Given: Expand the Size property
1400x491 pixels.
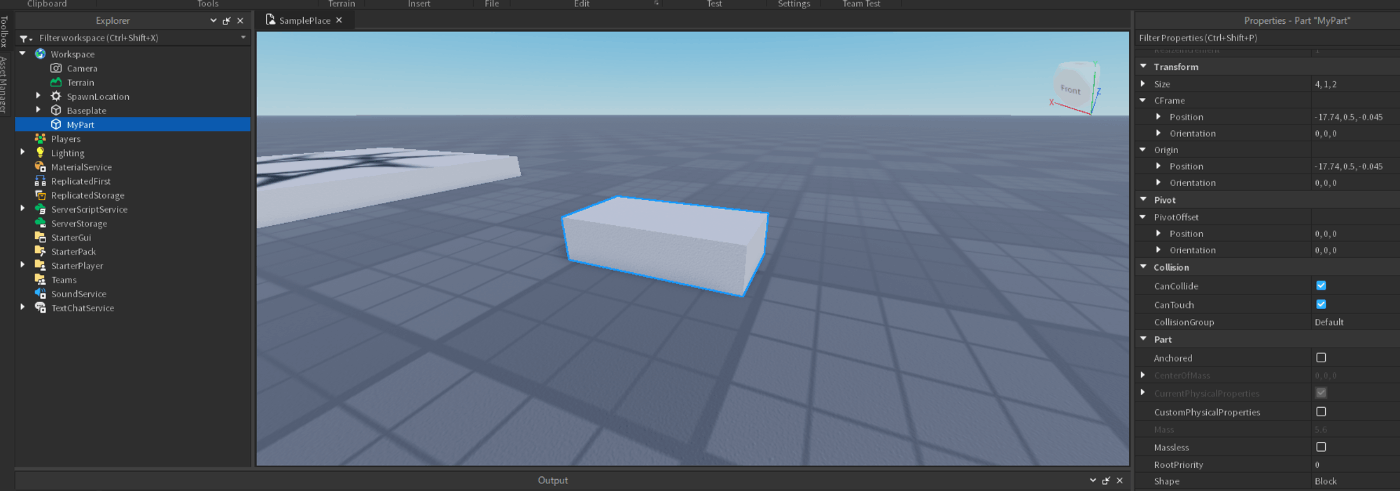Looking at the screenshot, I should point(1144,84).
